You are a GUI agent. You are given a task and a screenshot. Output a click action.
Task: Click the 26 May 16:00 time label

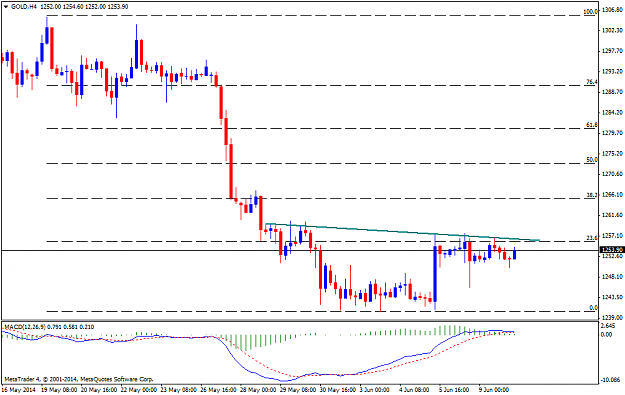(x=218, y=389)
